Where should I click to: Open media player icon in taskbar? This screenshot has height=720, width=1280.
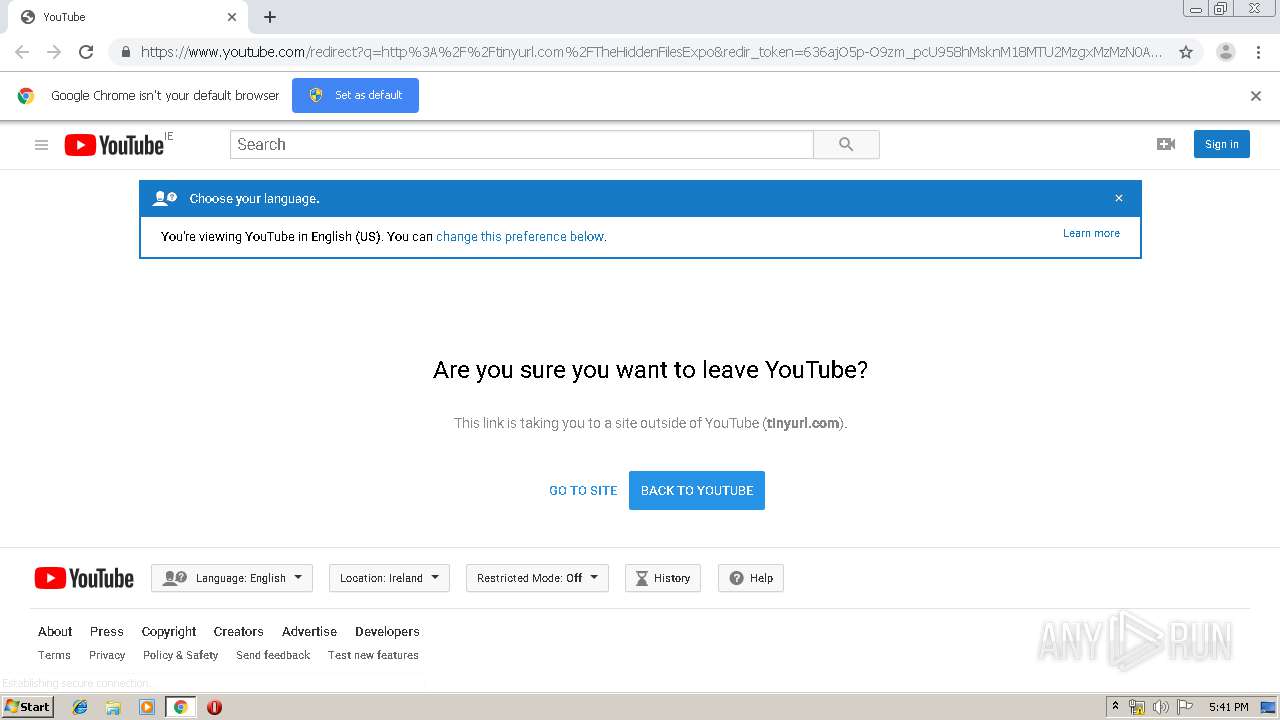click(x=147, y=707)
